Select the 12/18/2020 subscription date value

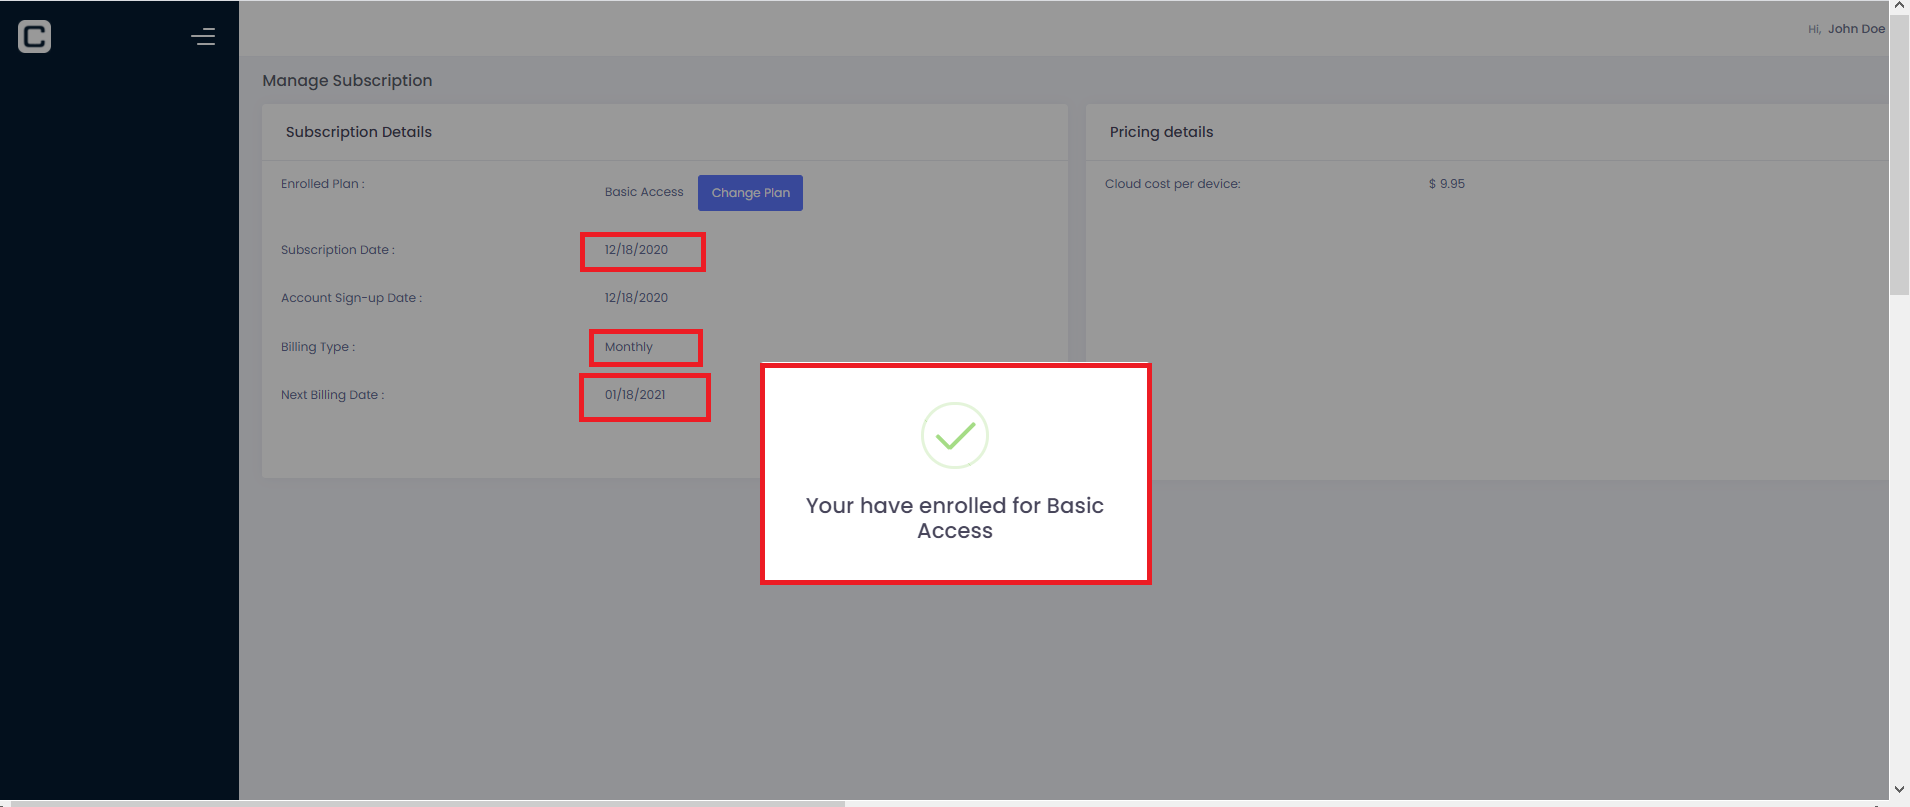(636, 250)
